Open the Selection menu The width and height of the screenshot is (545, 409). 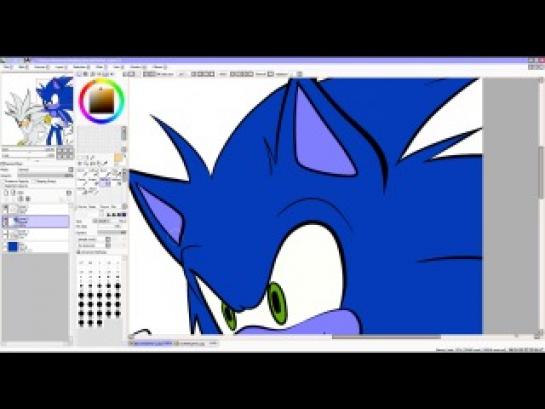(x=81, y=67)
